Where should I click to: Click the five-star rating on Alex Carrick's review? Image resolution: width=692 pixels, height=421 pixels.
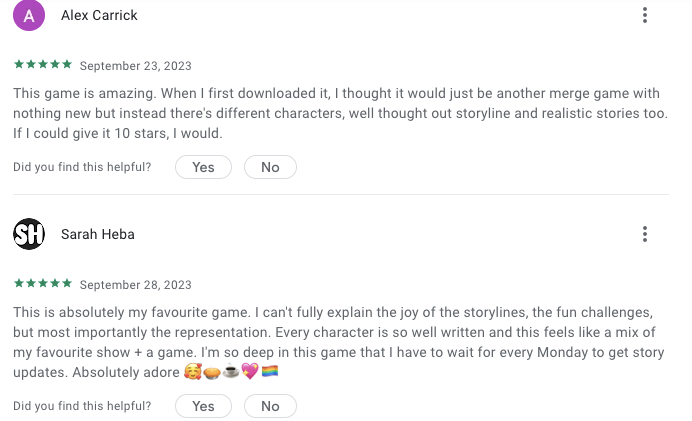(43, 65)
